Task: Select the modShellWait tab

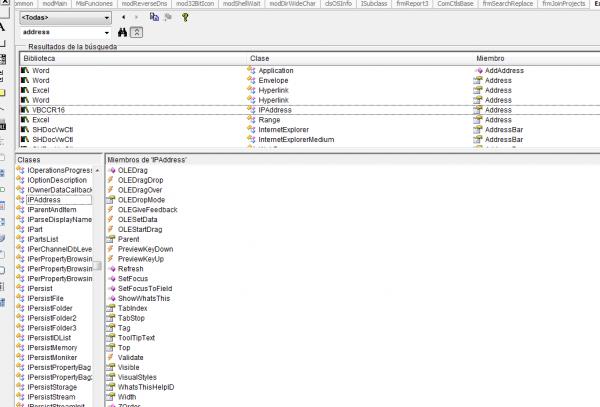Action: (241, 4)
